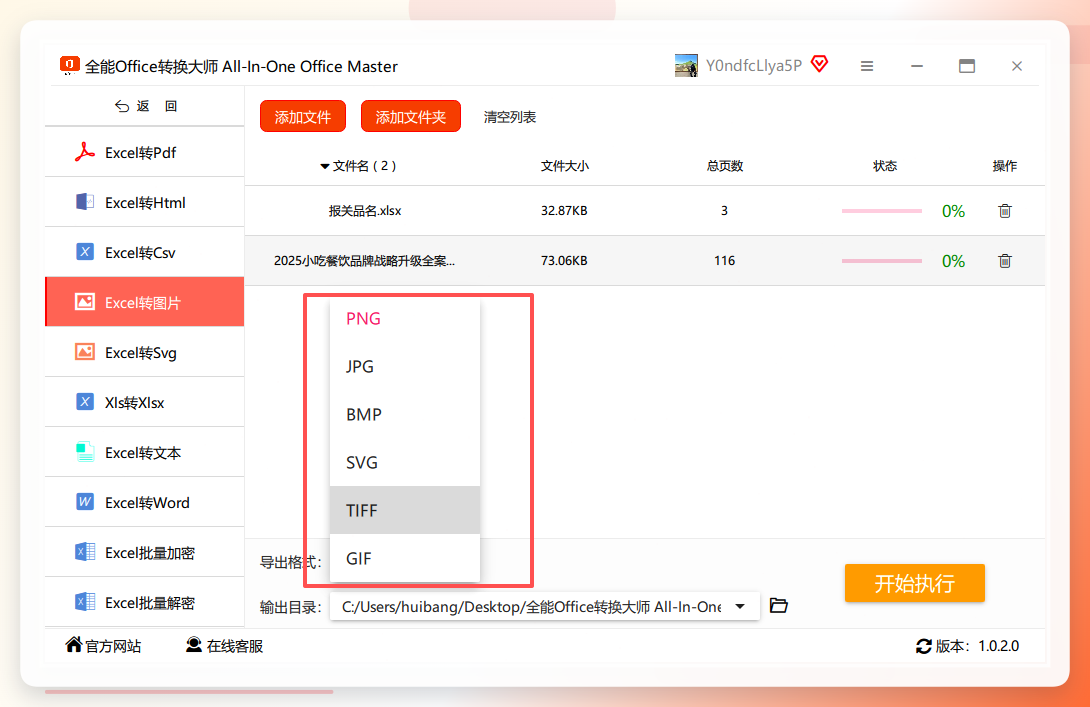Click the user avatar picture
This screenshot has width=1090, height=707.
coord(686,65)
